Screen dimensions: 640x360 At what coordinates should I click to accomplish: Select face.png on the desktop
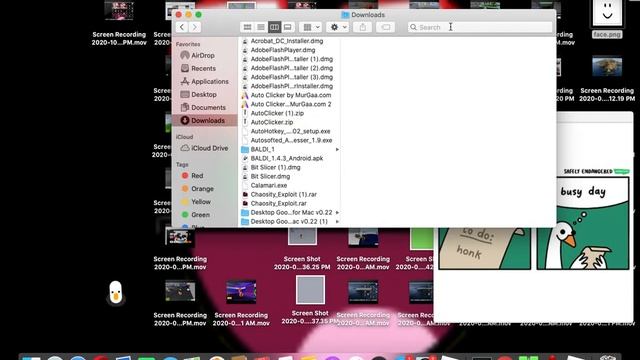607,19
